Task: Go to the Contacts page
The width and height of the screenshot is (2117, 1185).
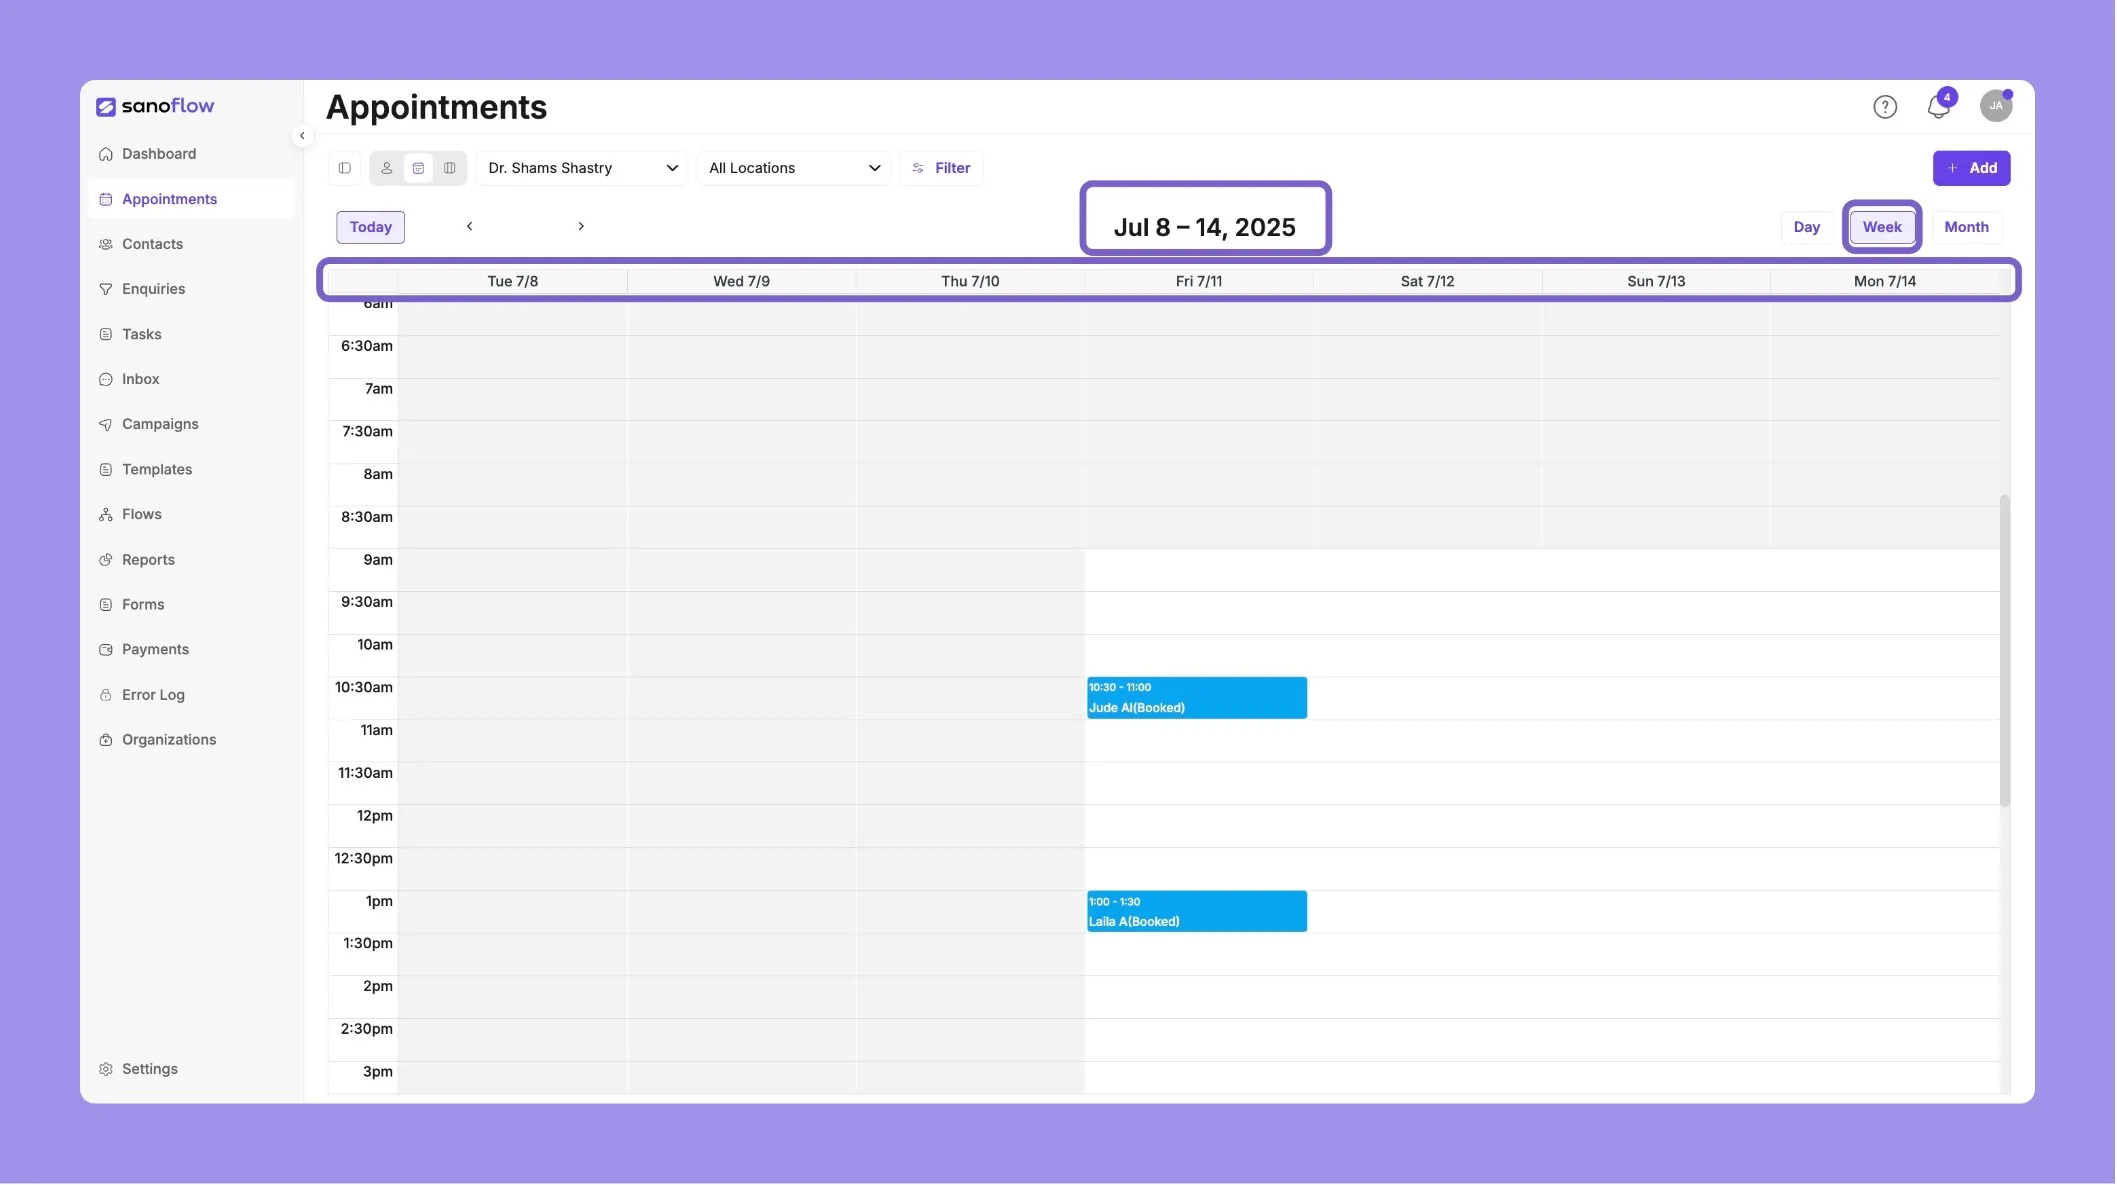Action: tap(152, 244)
